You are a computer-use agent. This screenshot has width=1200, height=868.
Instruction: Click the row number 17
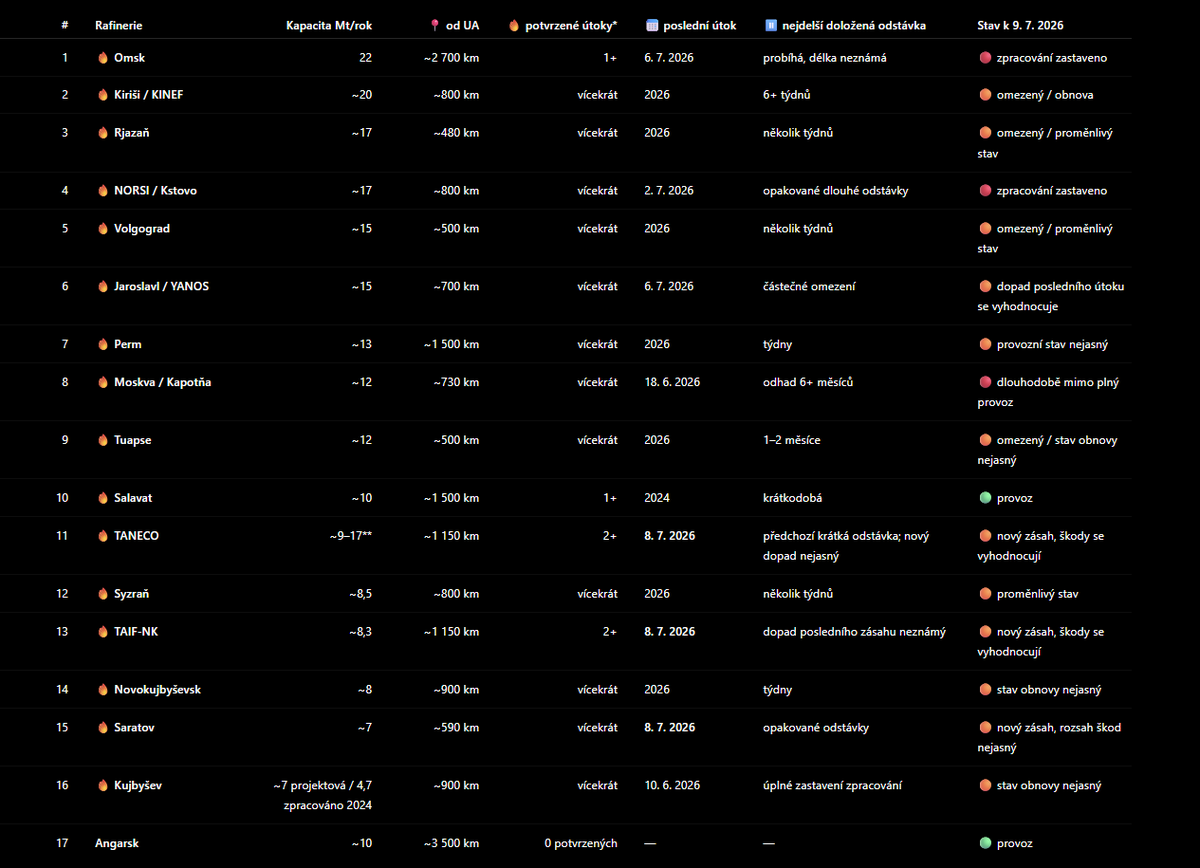tap(63, 844)
